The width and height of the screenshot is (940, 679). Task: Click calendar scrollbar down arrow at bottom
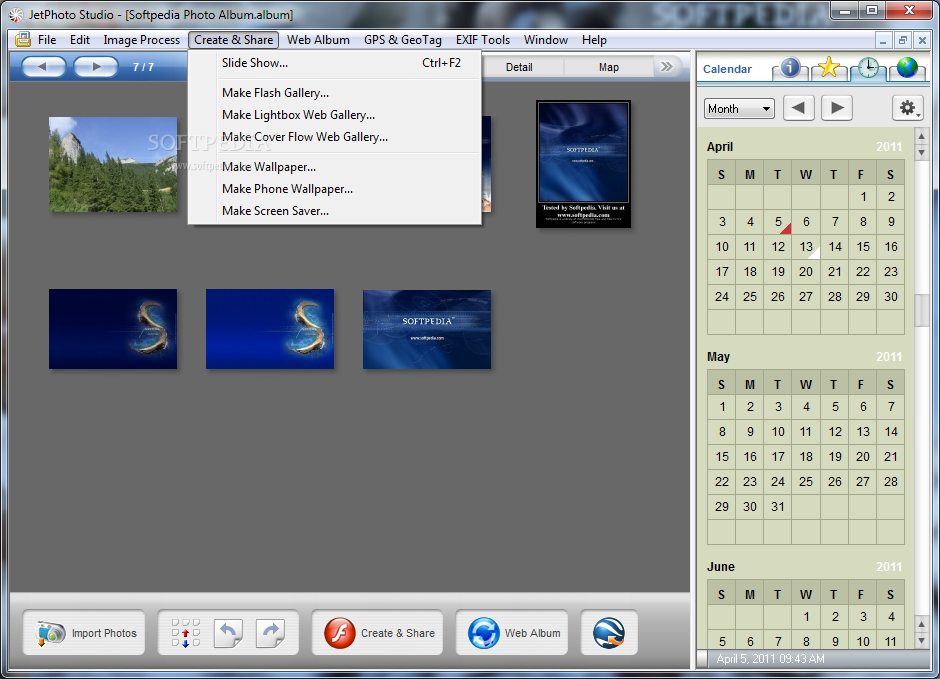(921, 641)
